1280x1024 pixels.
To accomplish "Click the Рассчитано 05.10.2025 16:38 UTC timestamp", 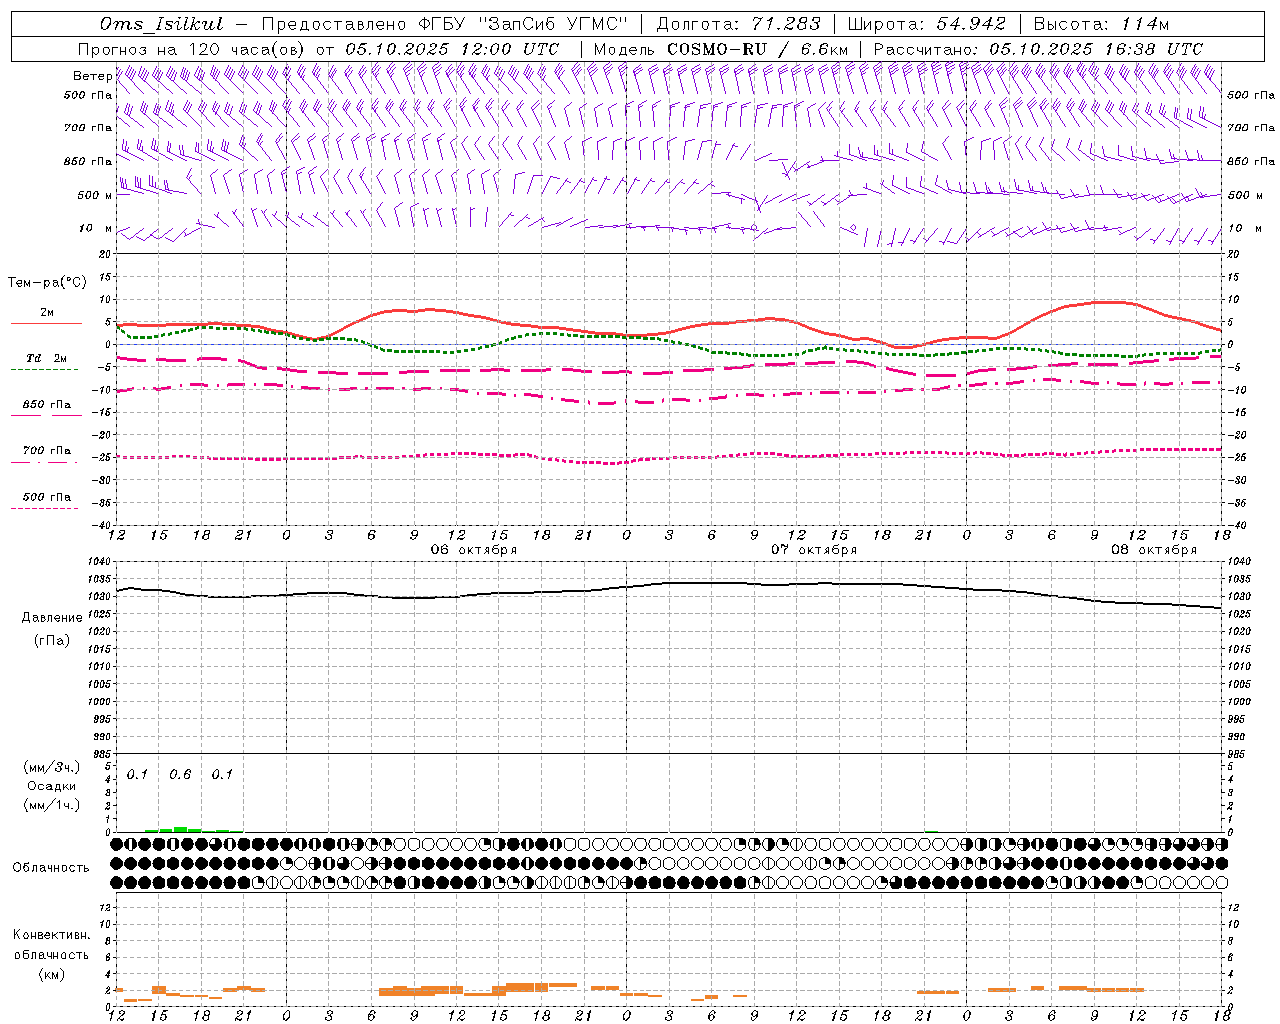I will click(x=1038, y=49).
